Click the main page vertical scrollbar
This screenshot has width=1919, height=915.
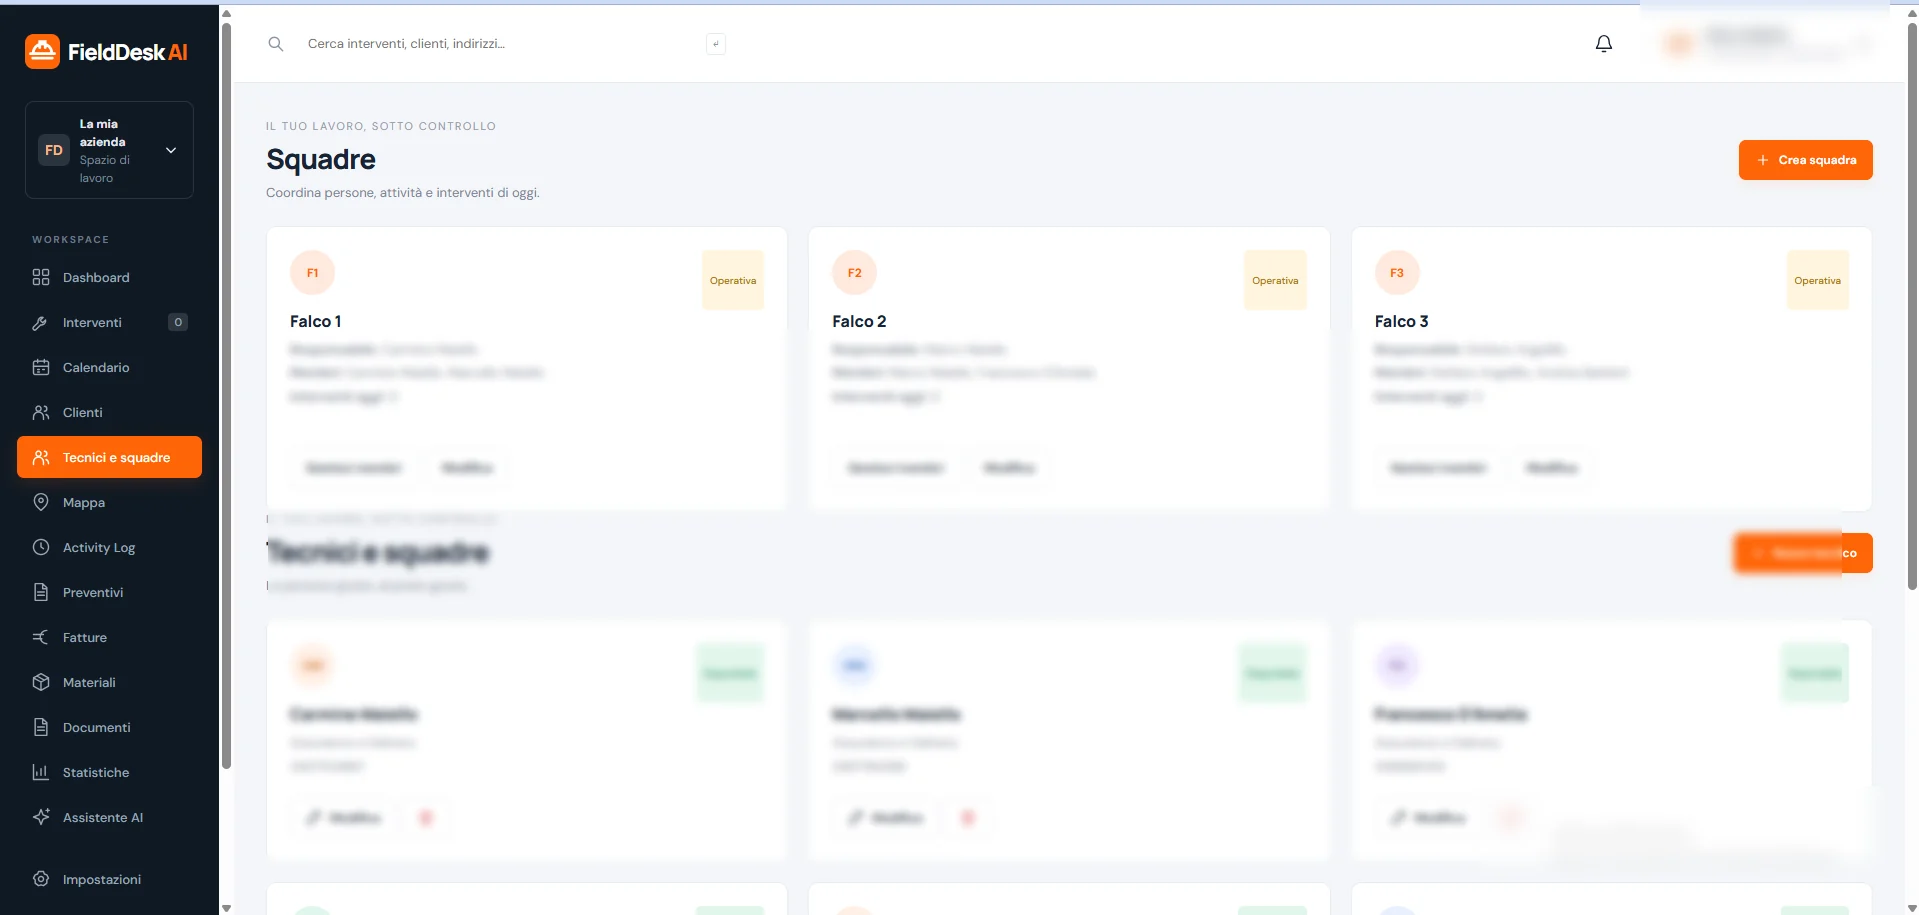point(1912,305)
